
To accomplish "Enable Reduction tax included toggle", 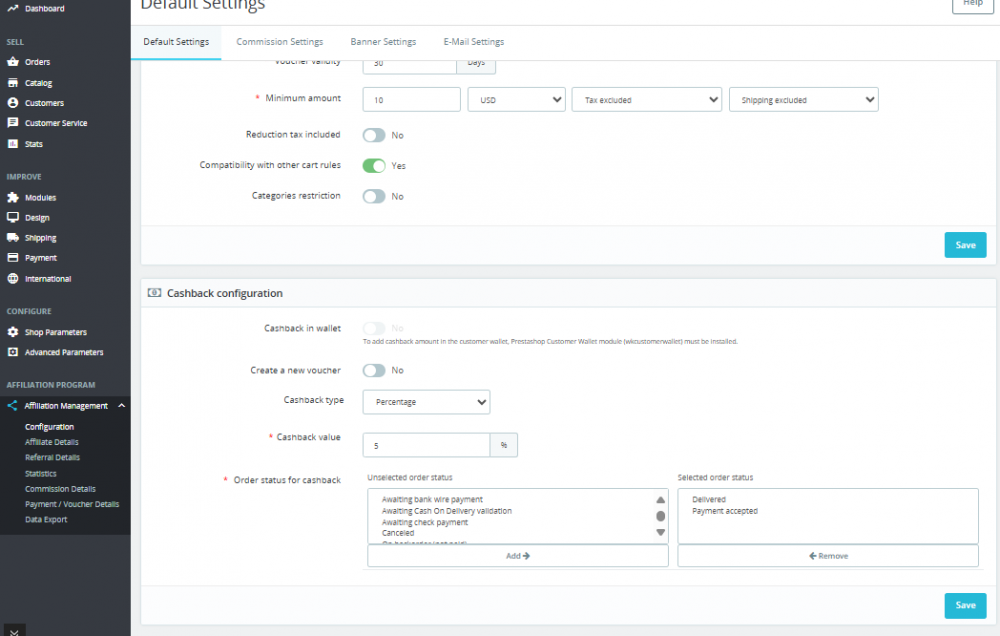I will 374,135.
